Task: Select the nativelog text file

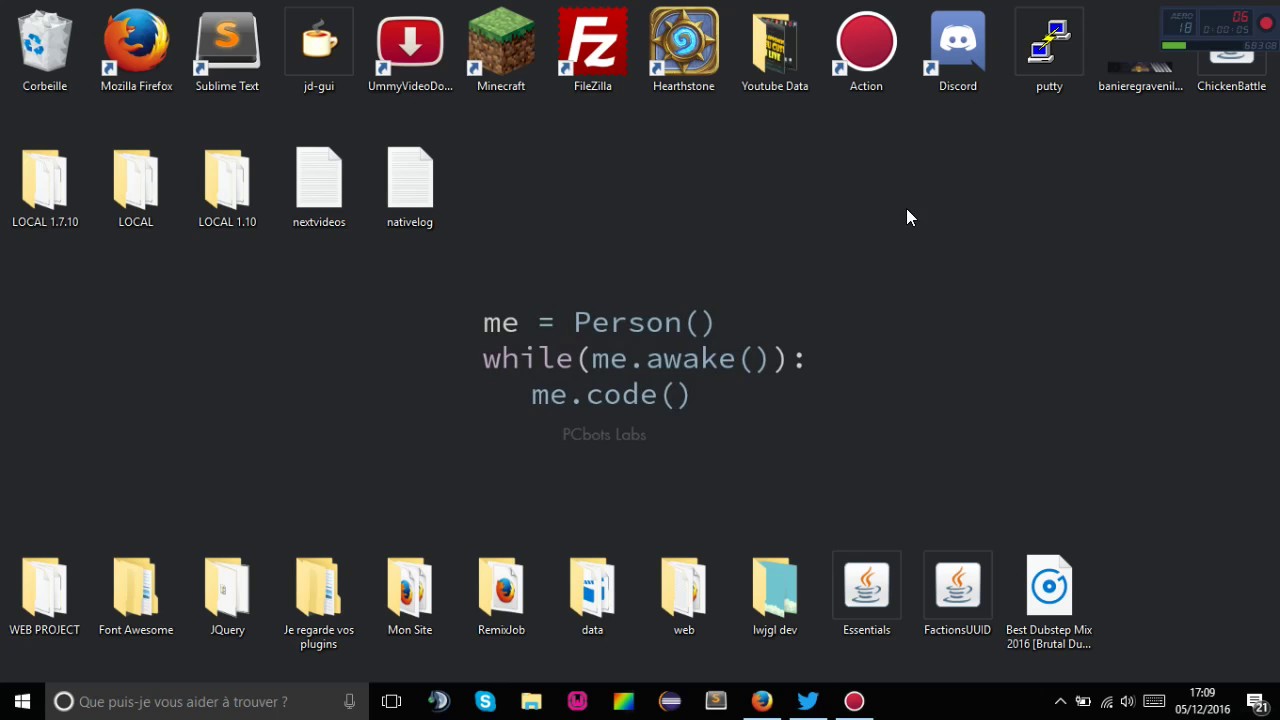Action: coord(410,187)
